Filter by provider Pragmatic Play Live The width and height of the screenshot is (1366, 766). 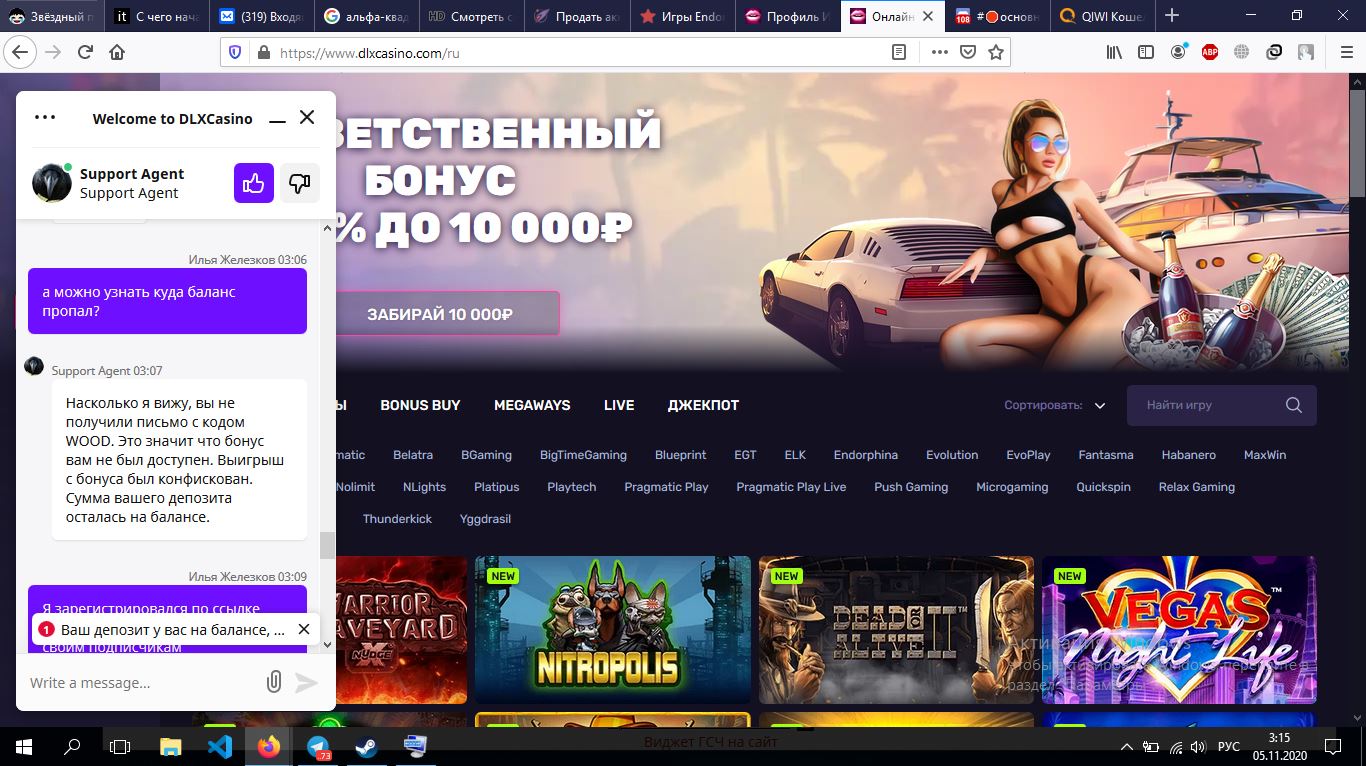791,487
